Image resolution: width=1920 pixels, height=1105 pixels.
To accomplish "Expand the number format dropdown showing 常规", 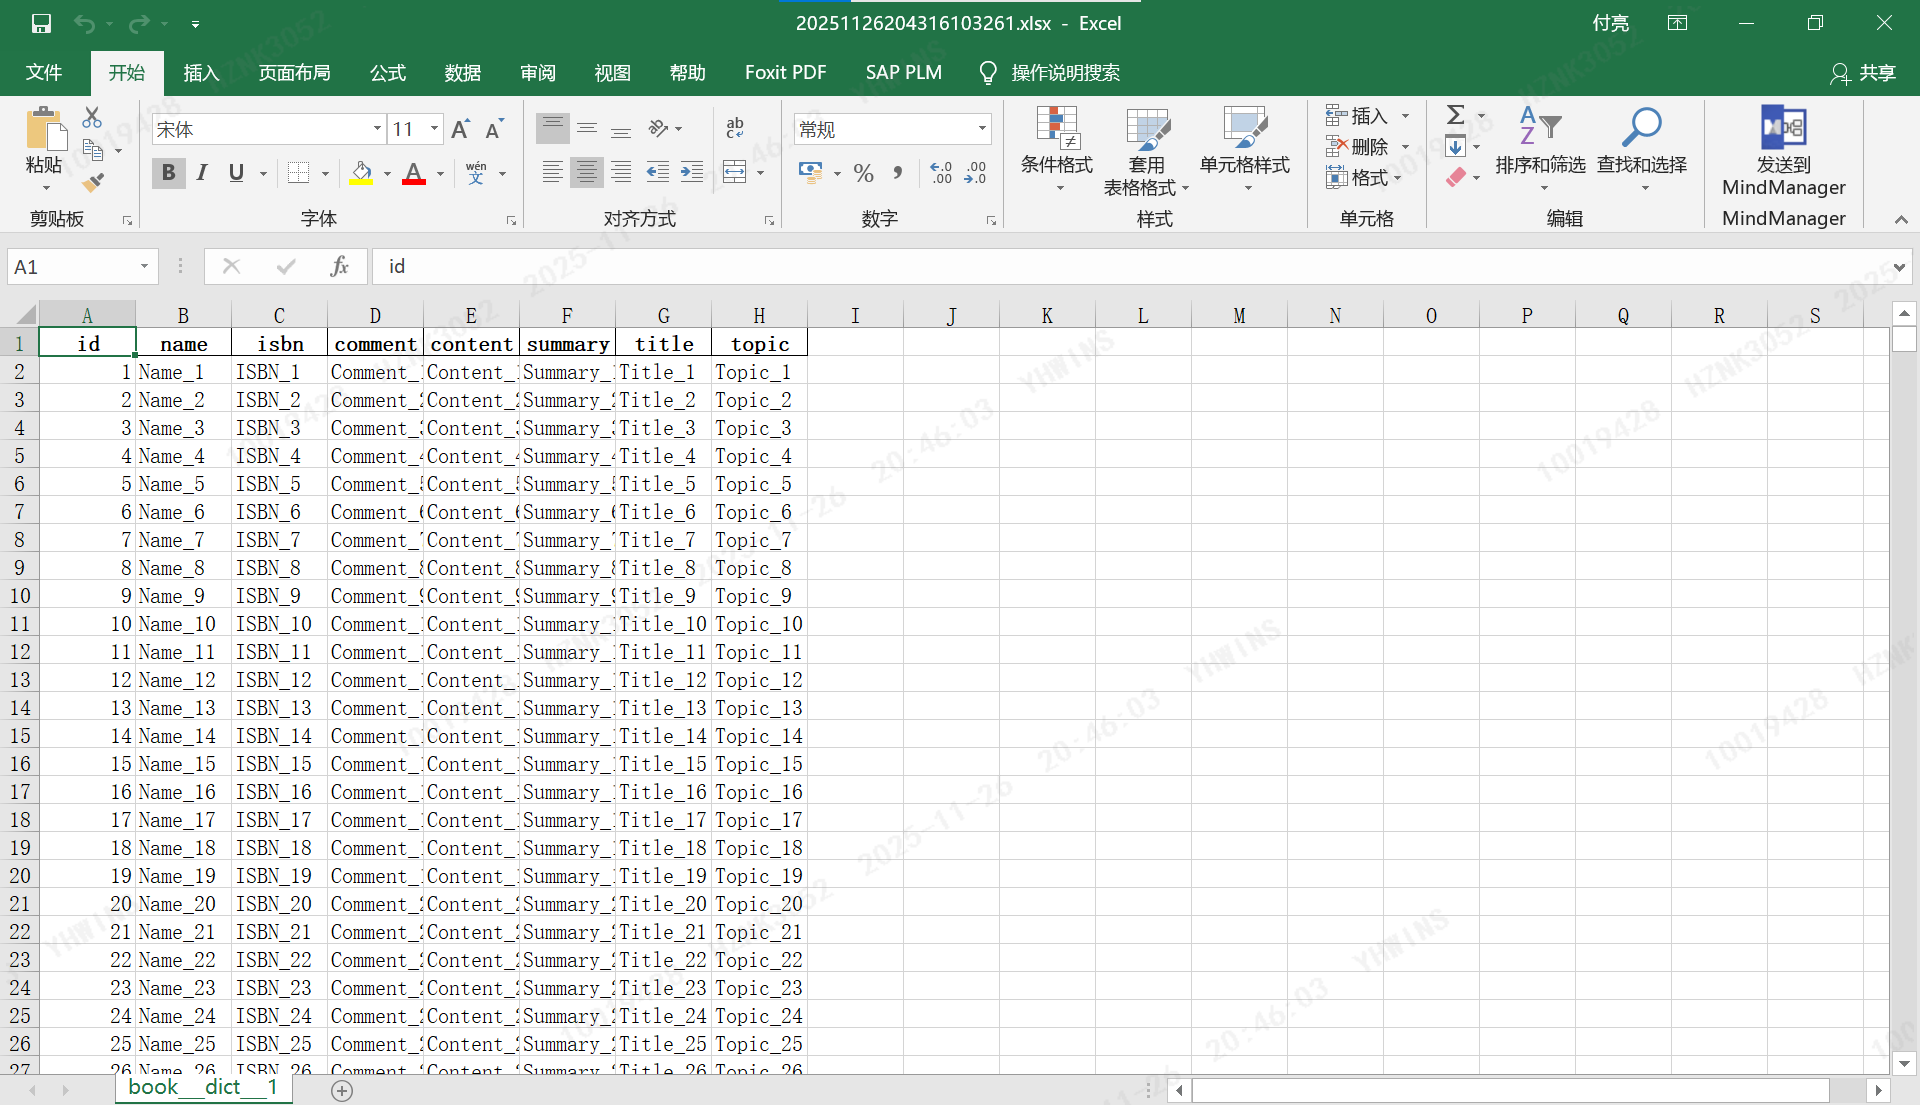I will pyautogui.click(x=982, y=129).
